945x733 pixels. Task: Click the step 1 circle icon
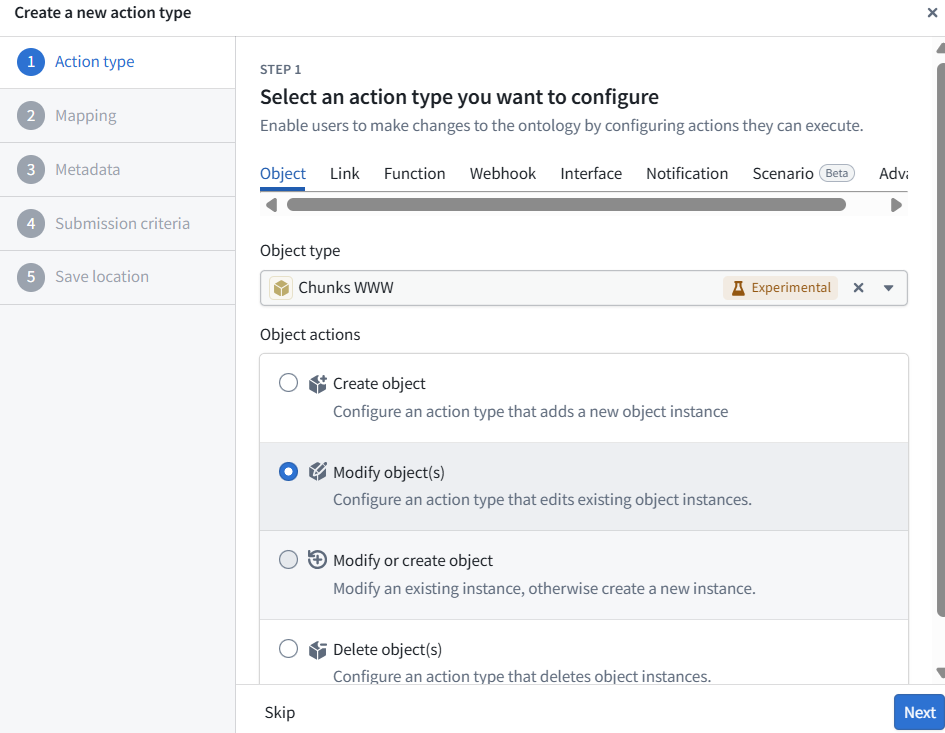[x=31, y=62]
